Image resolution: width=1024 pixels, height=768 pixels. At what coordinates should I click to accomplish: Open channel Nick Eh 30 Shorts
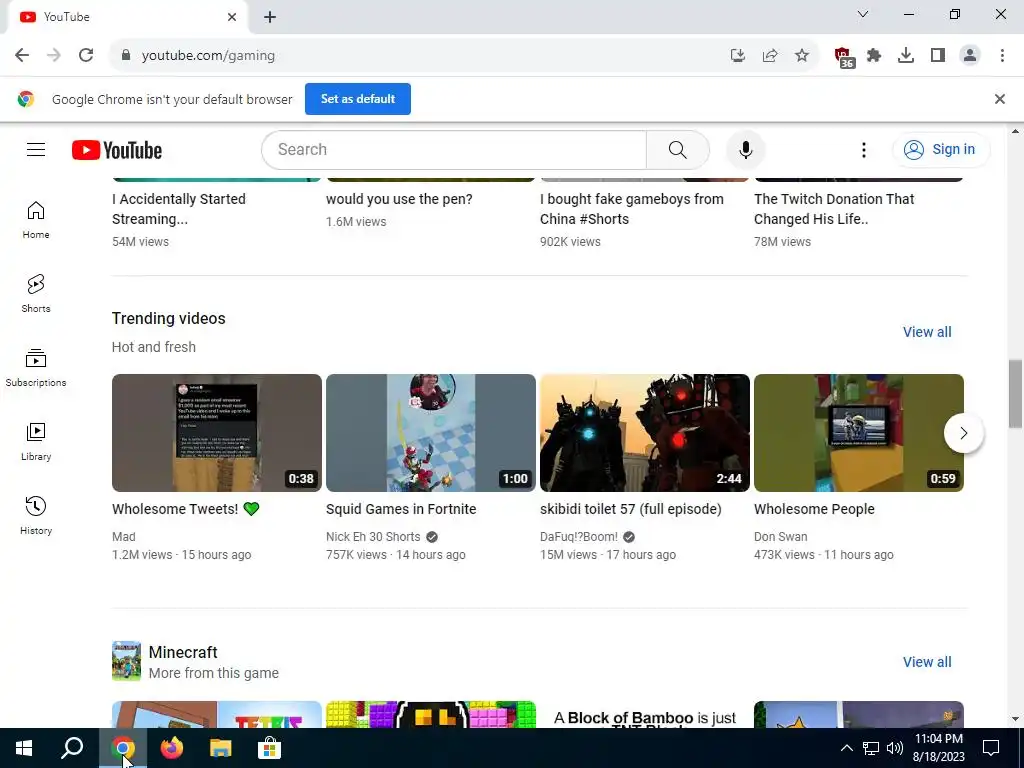pos(373,537)
